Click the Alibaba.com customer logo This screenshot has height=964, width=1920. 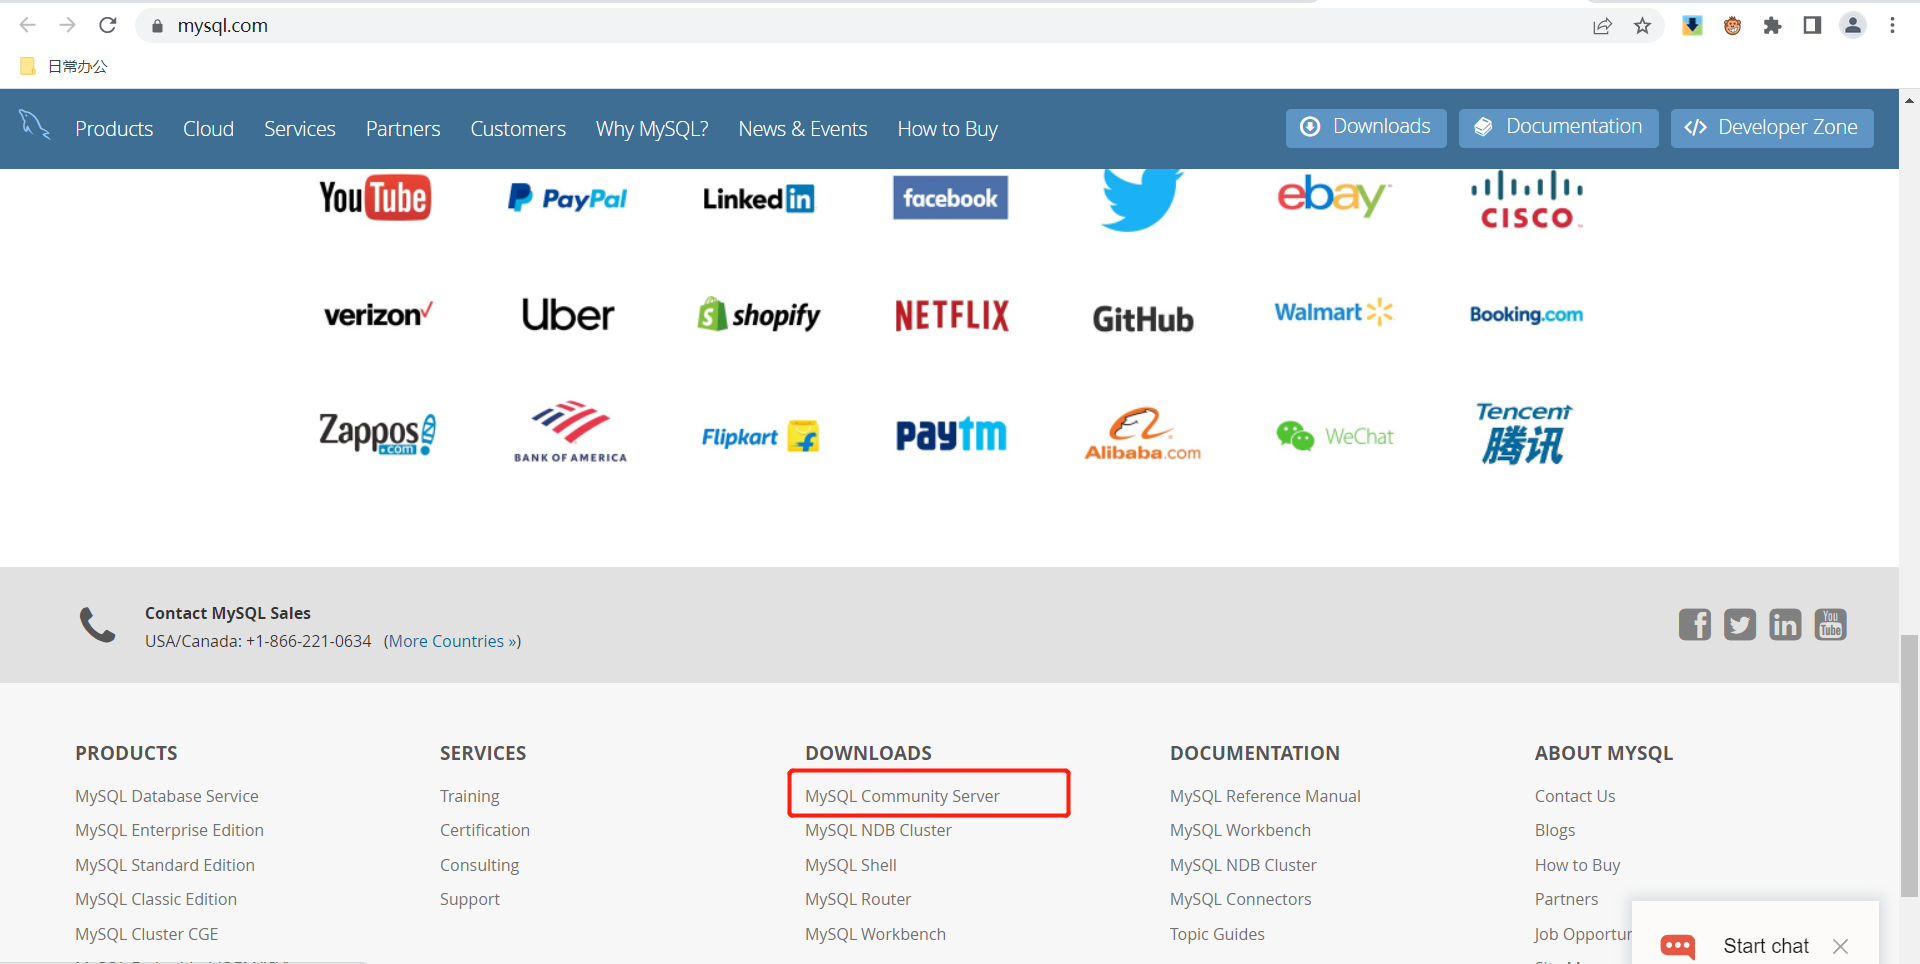tap(1143, 434)
